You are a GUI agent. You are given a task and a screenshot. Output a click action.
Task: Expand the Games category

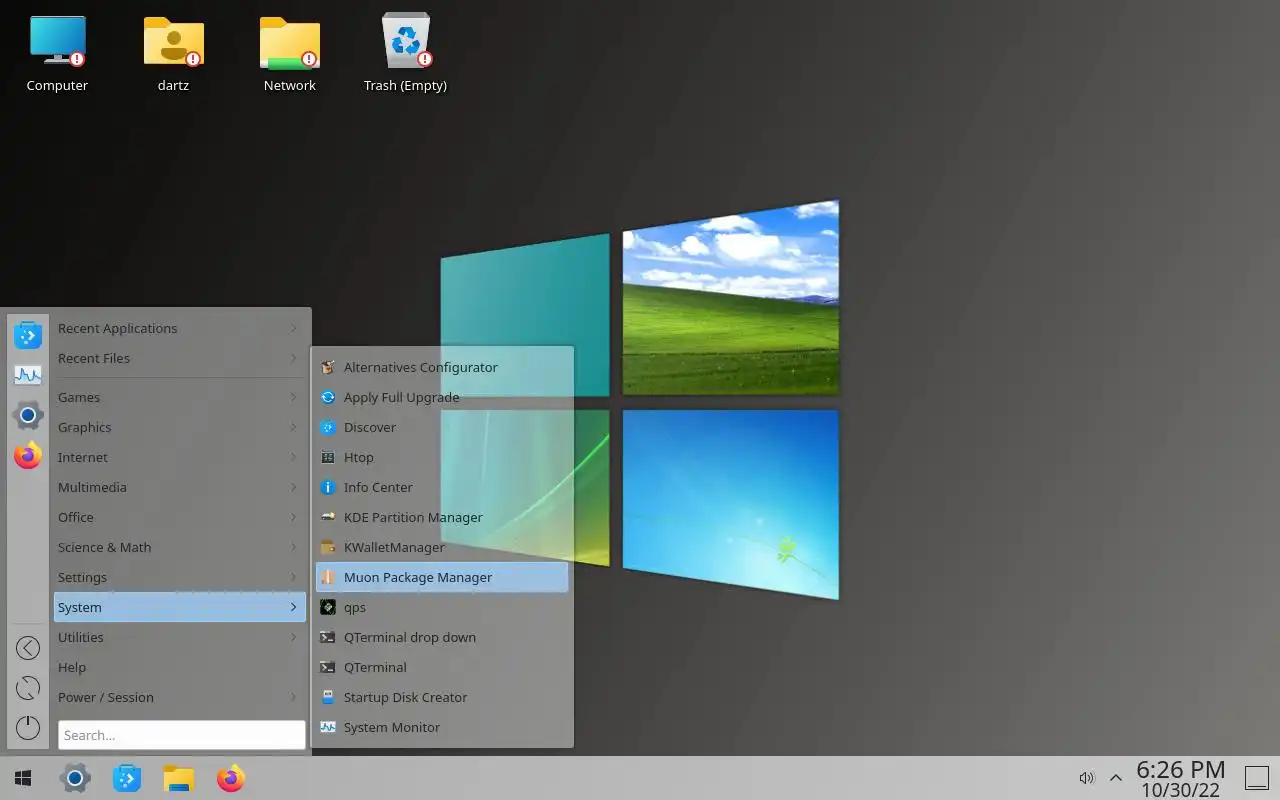[180, 397]
